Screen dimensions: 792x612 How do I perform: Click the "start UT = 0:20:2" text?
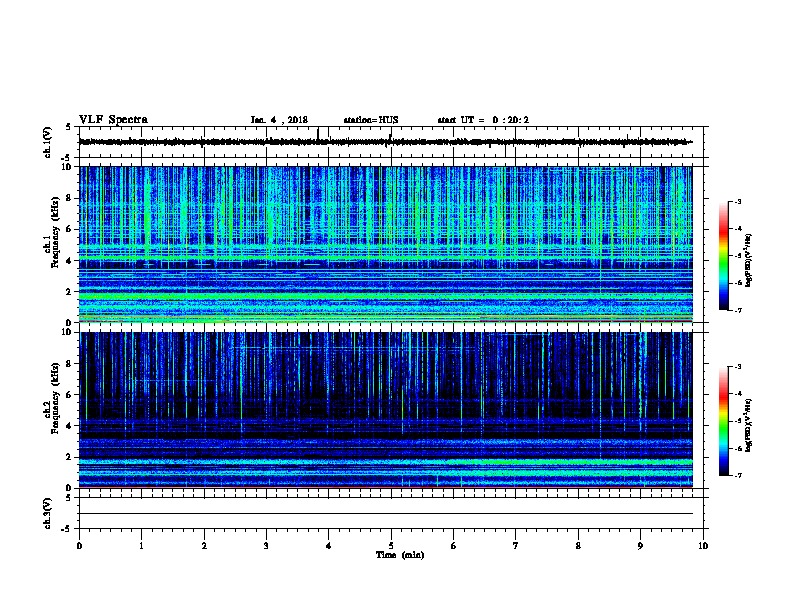tap(483, 120)
